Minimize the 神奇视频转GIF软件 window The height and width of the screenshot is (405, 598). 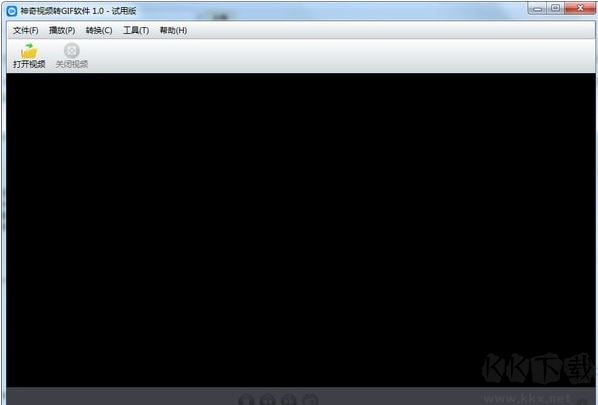tap(537, 8)
